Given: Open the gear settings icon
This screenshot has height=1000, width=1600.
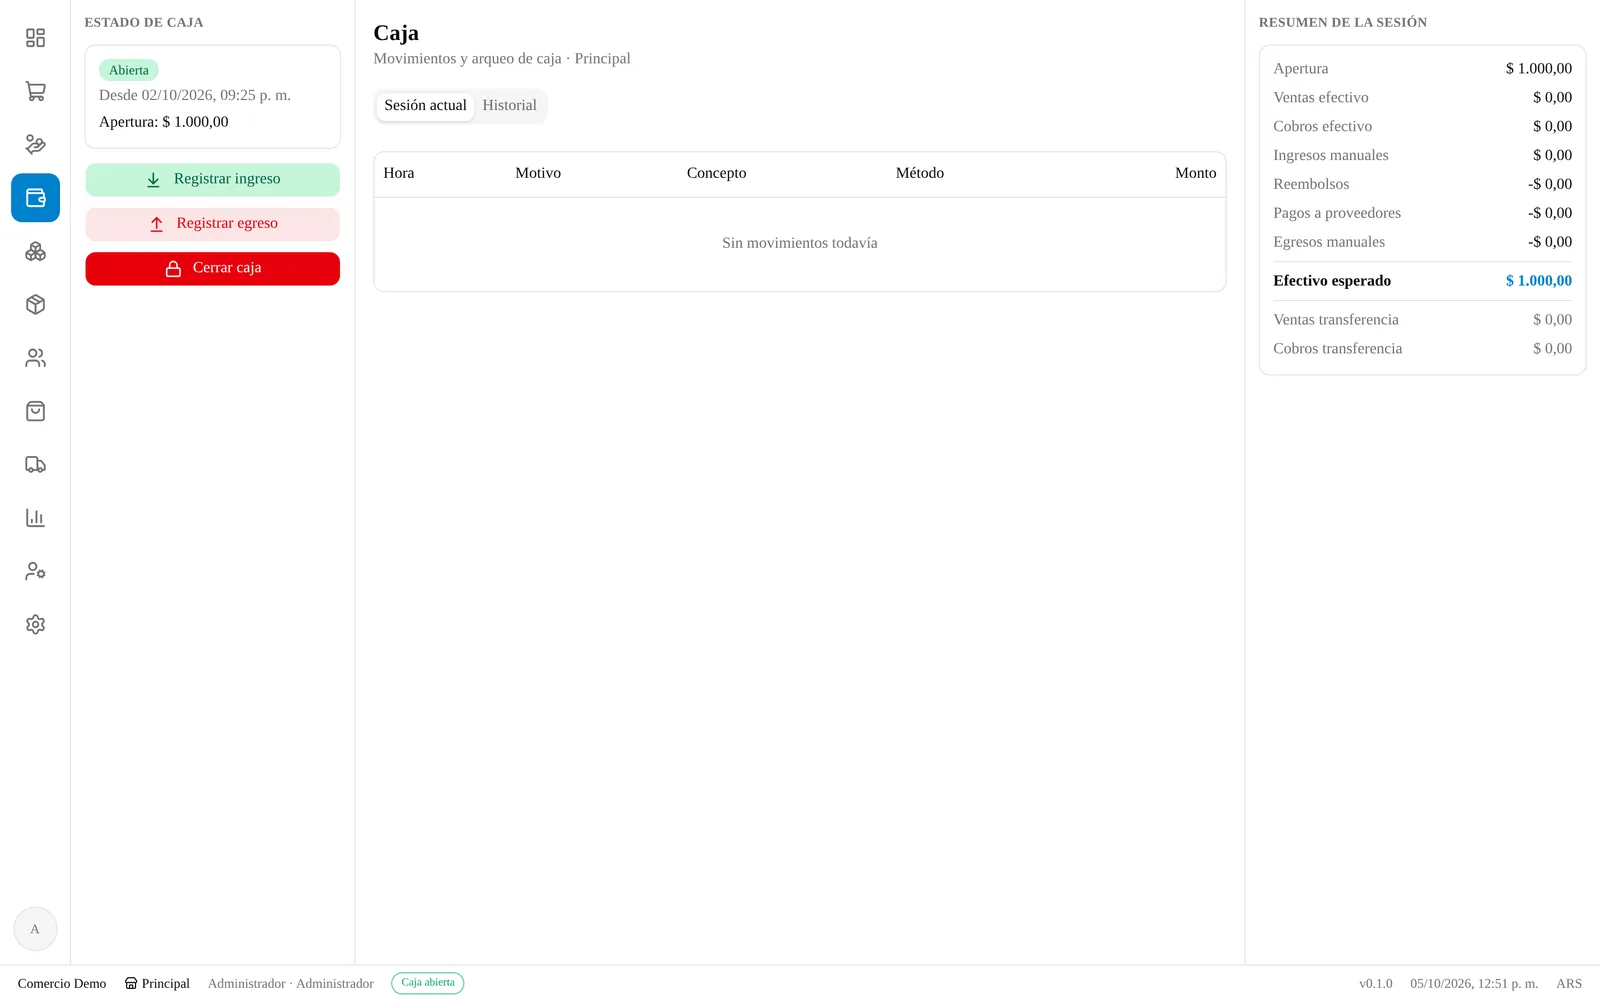Looking at the screenshot, I should click(35, 624).
